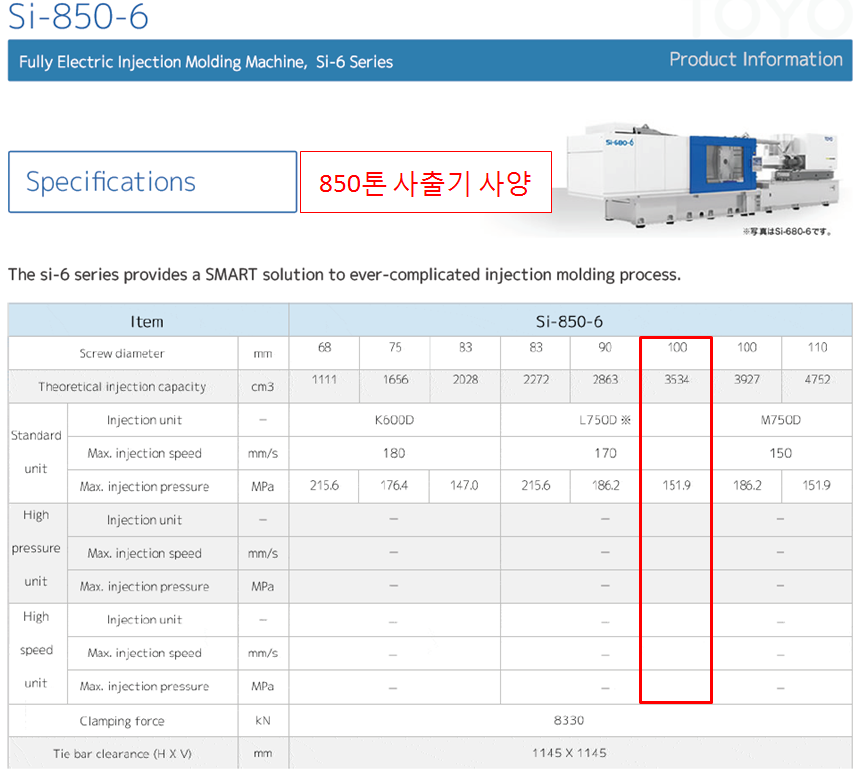Viewport: 855px width, 772px height.
Task: Click "Product Information" in the blue banner
Action: click(756, 59)
